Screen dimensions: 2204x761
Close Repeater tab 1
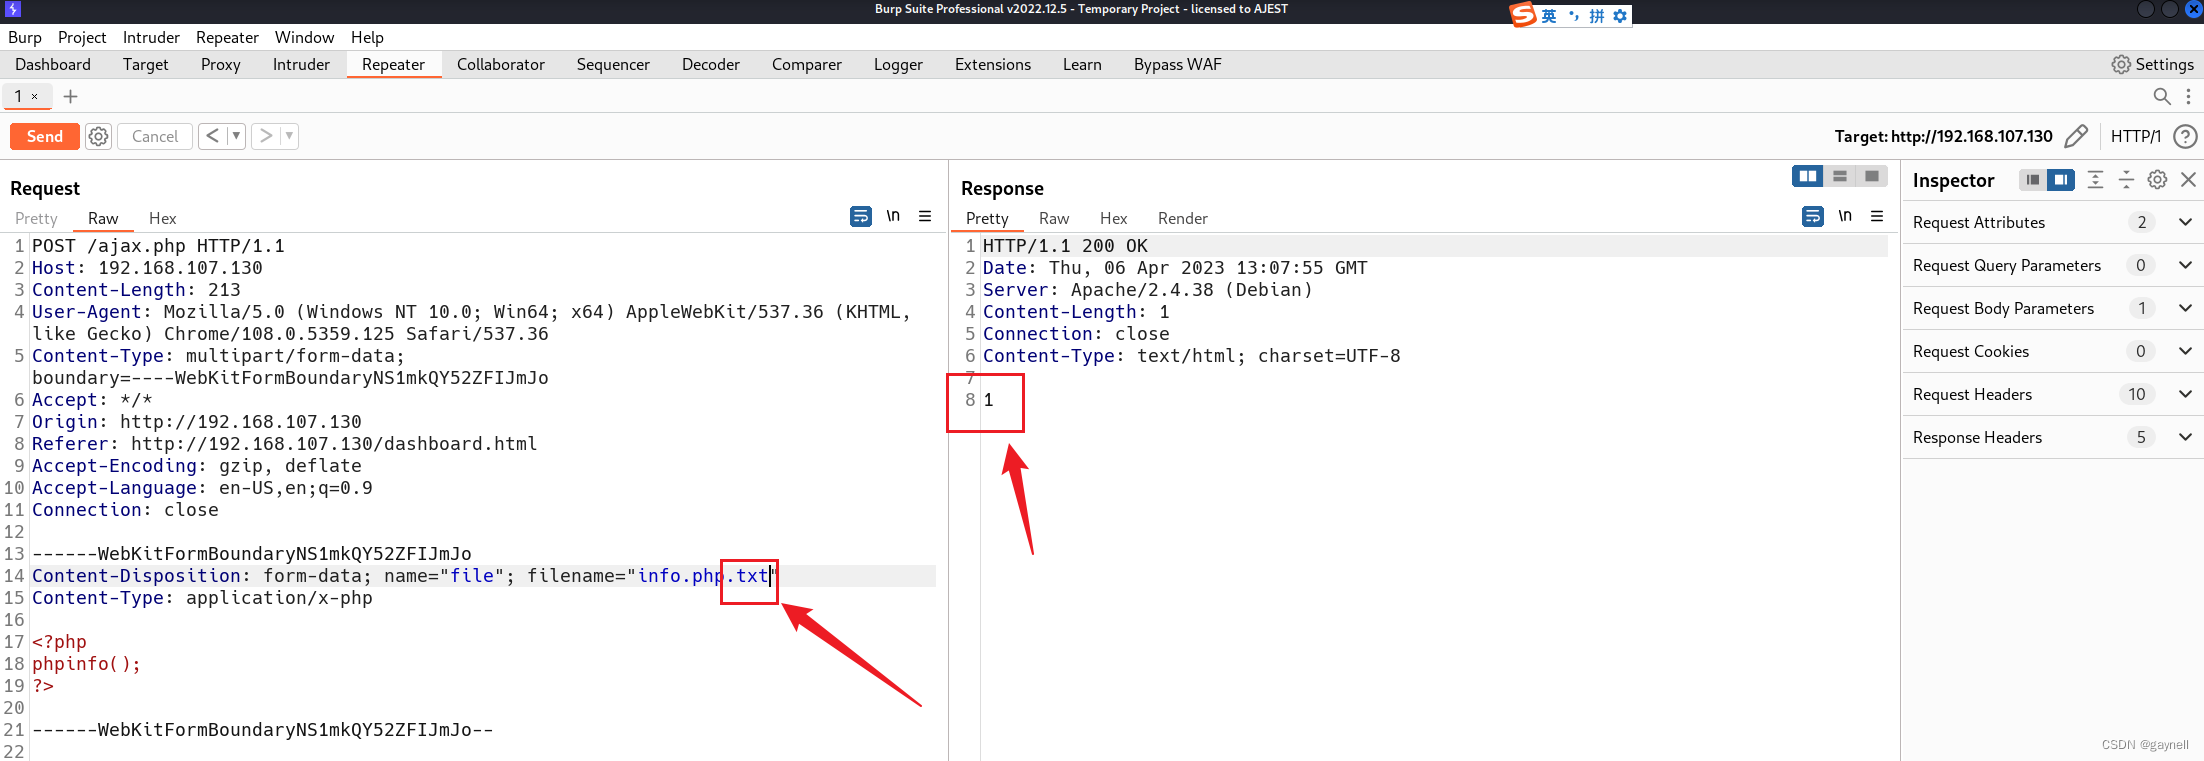pyautogui.click(x=34, y=96)
